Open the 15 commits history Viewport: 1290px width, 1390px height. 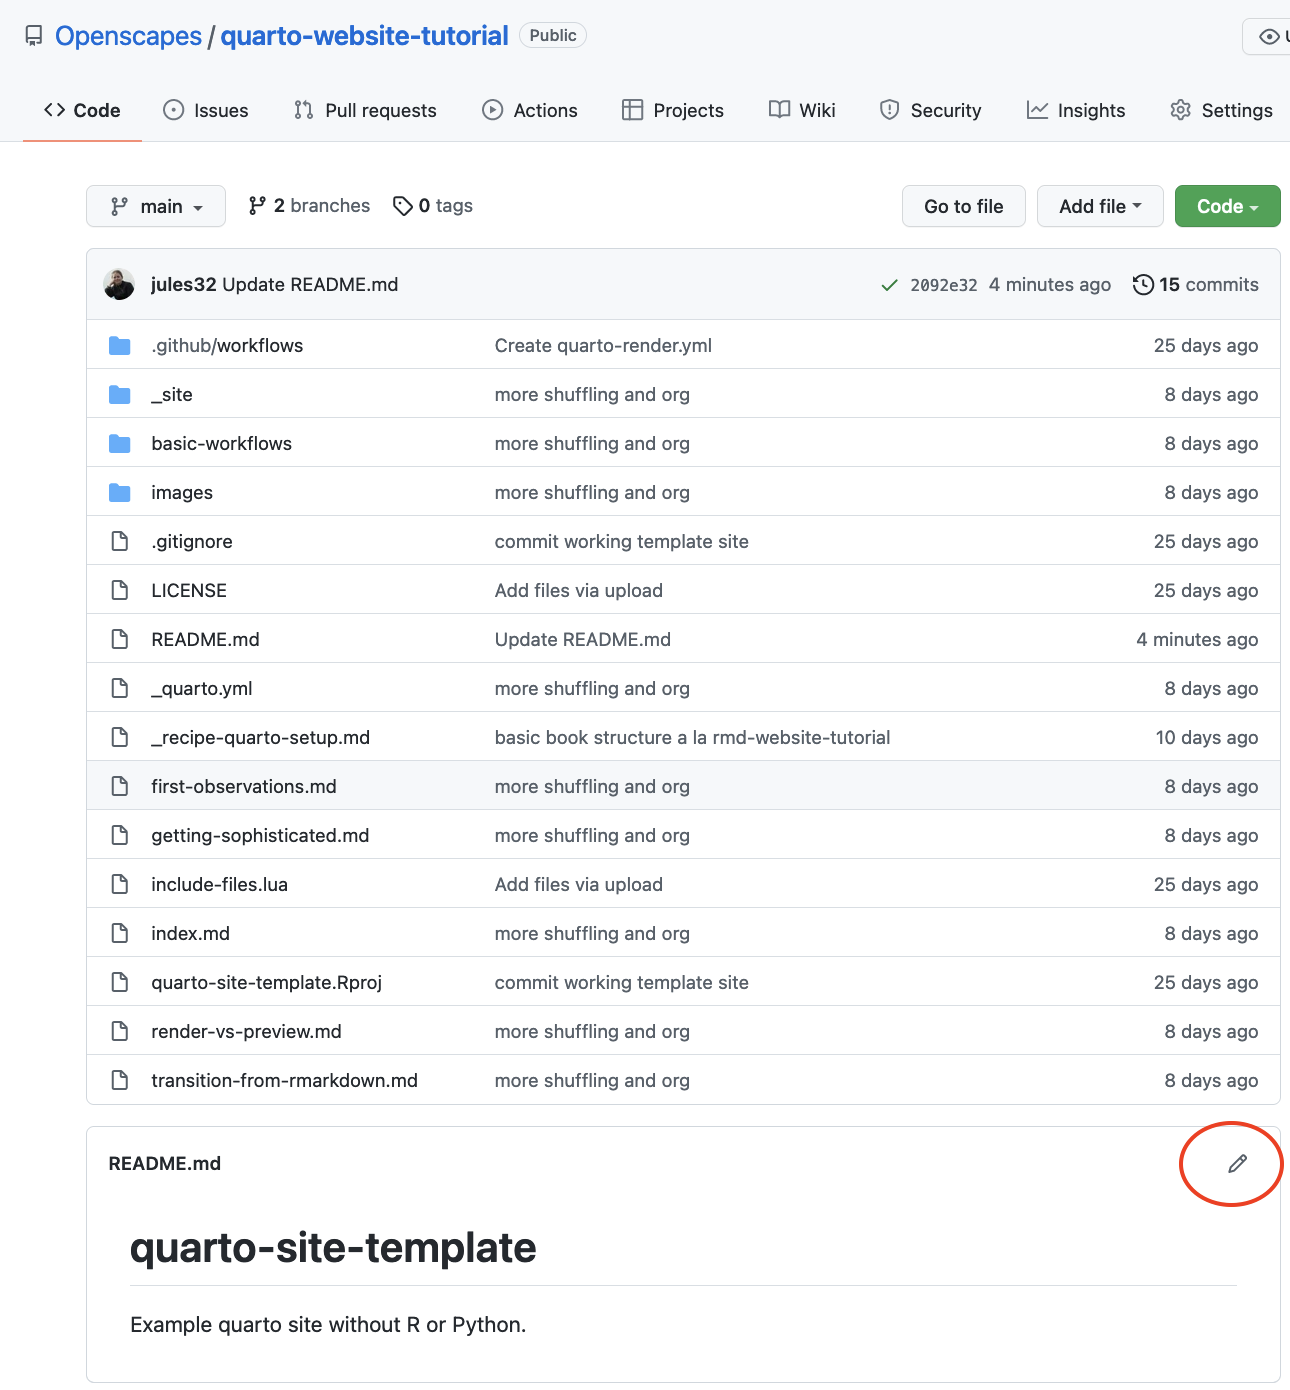[x=1195, y=284]
